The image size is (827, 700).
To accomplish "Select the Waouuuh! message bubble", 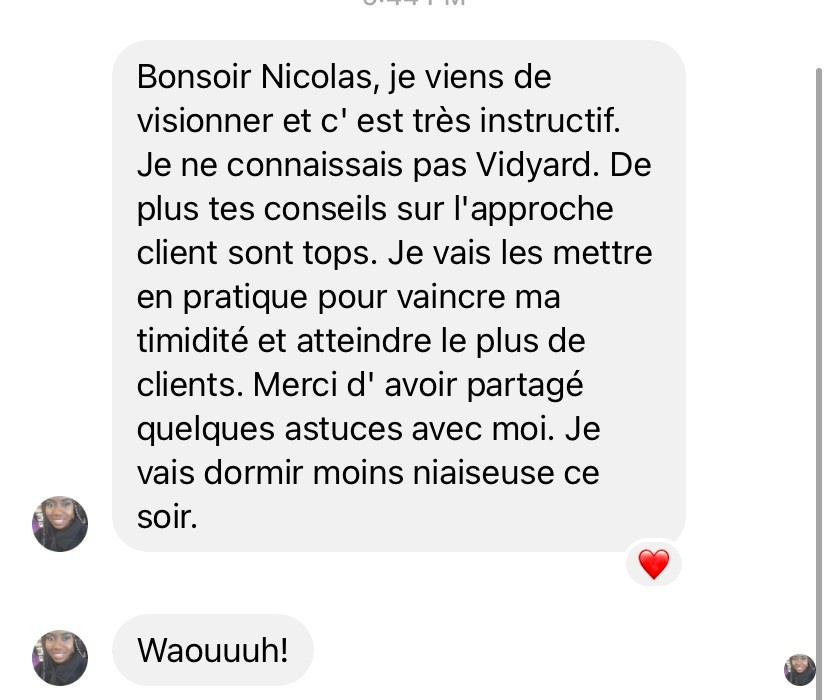I will [x=213, y=650].
